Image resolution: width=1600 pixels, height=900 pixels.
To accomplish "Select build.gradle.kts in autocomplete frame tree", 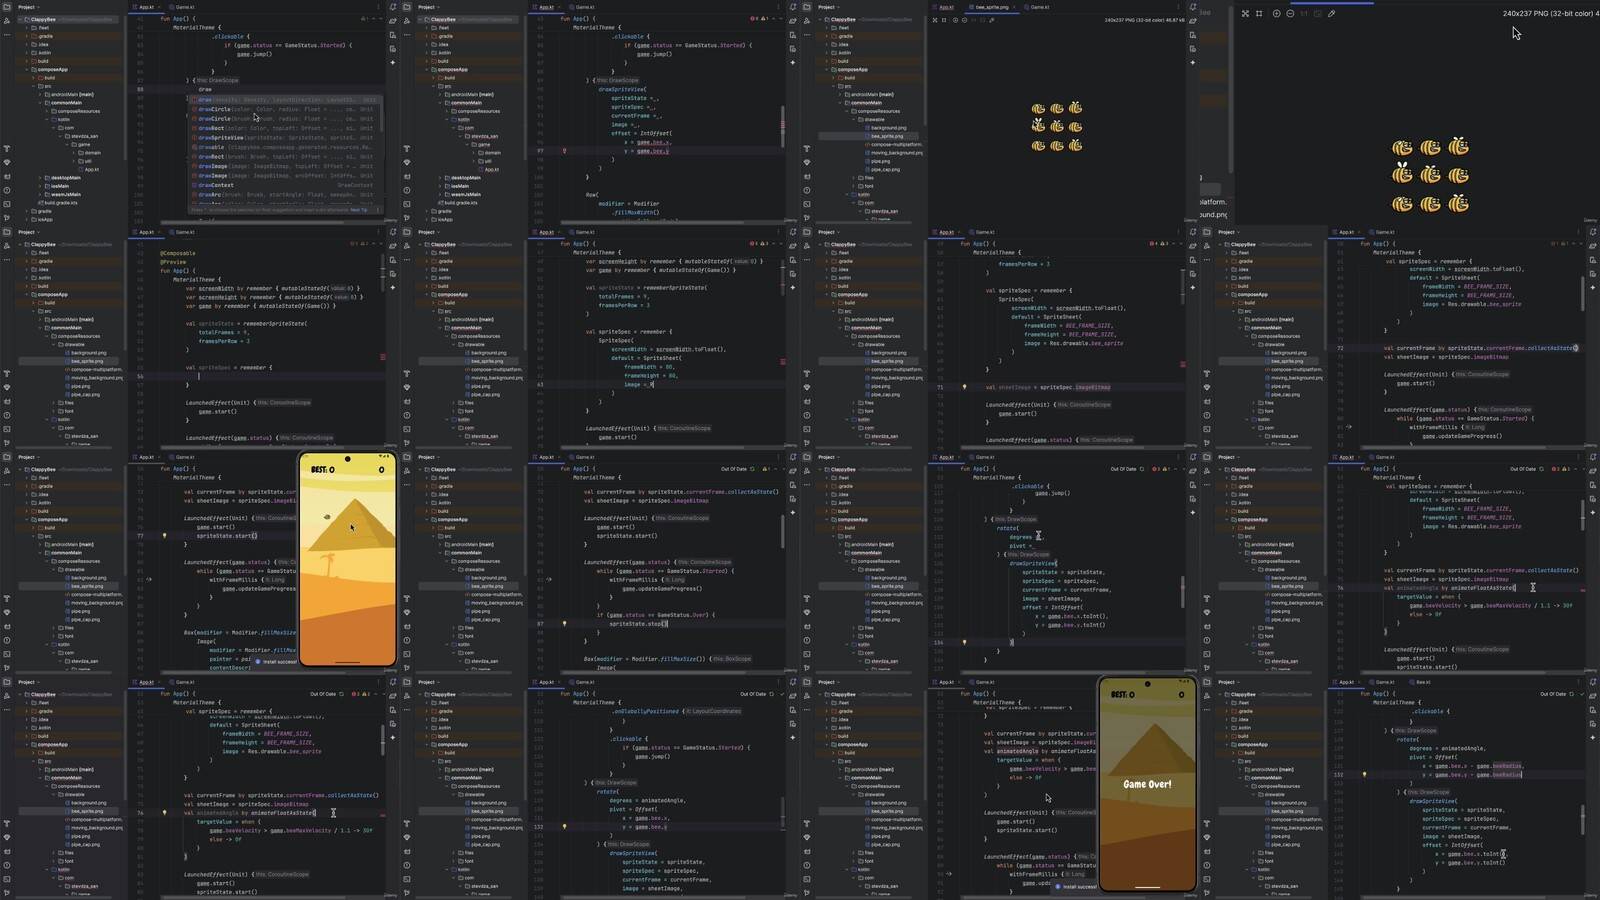I will pos(59,203).
